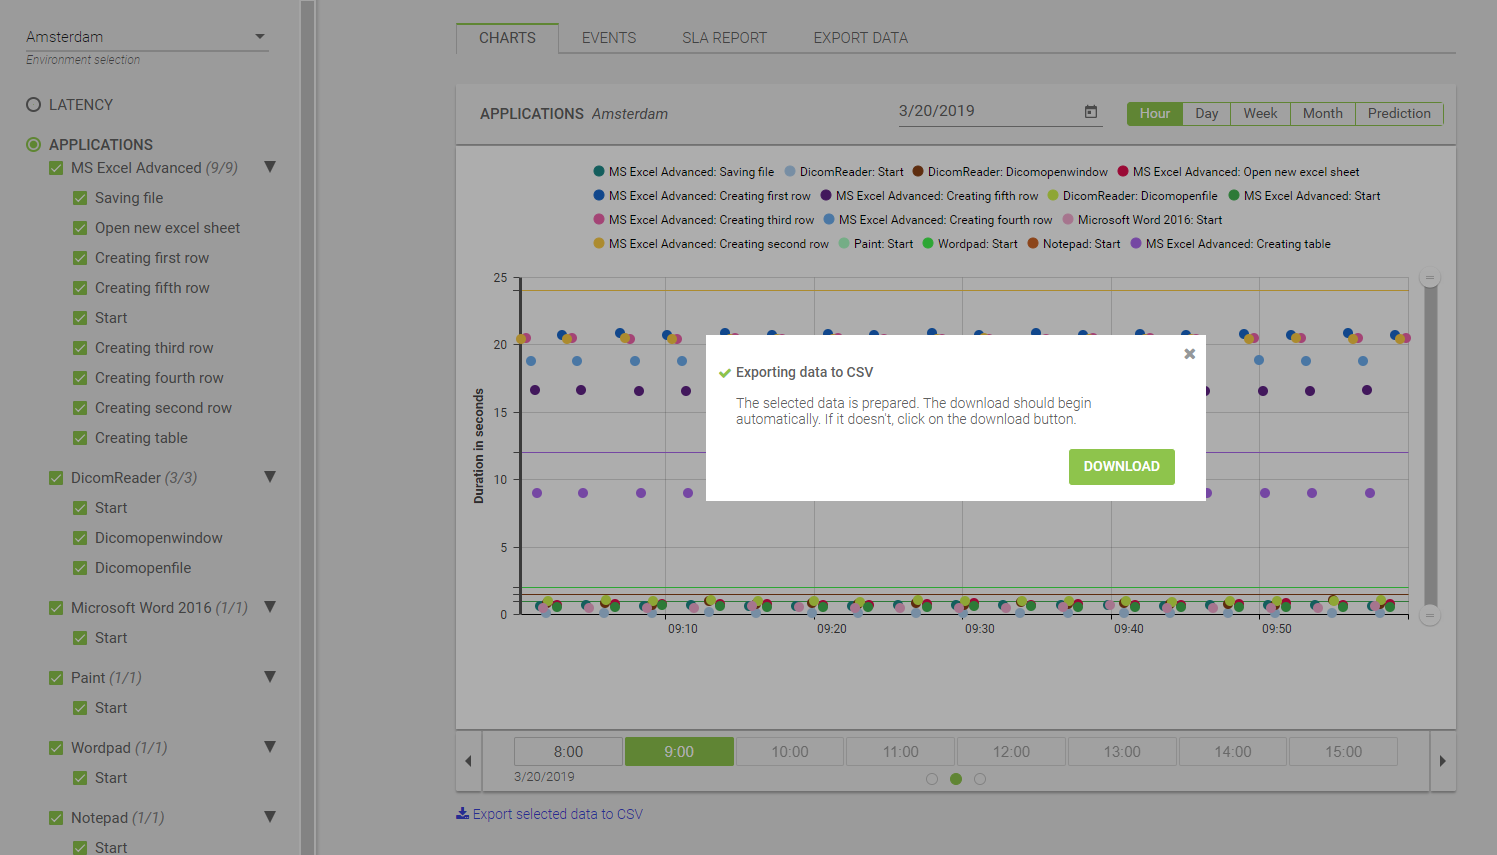The width and height of the screenshot is (1497, 855).
Task: Click legend entry Notepad: Start
Action: [x=1074, y=244]
